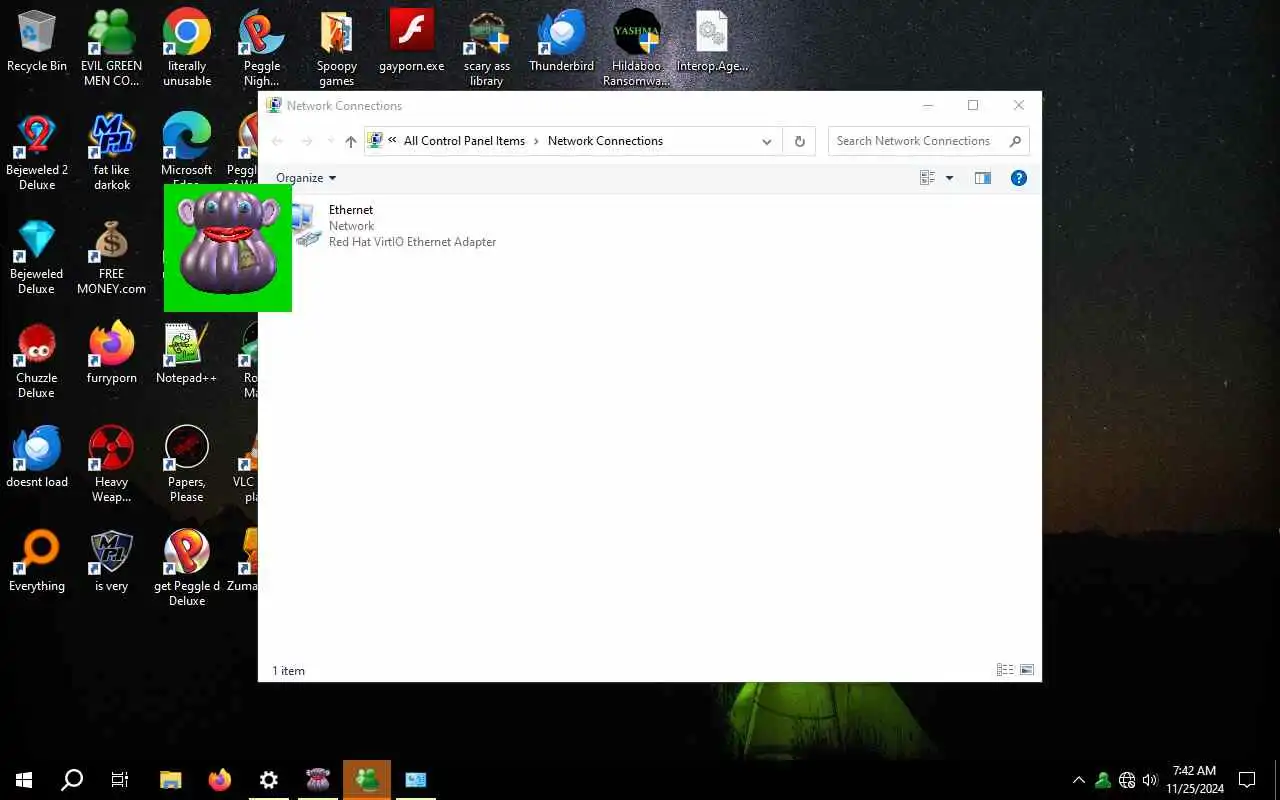Open the fat like darkok shortcut

pyautogui.click(x=112, y=152)
